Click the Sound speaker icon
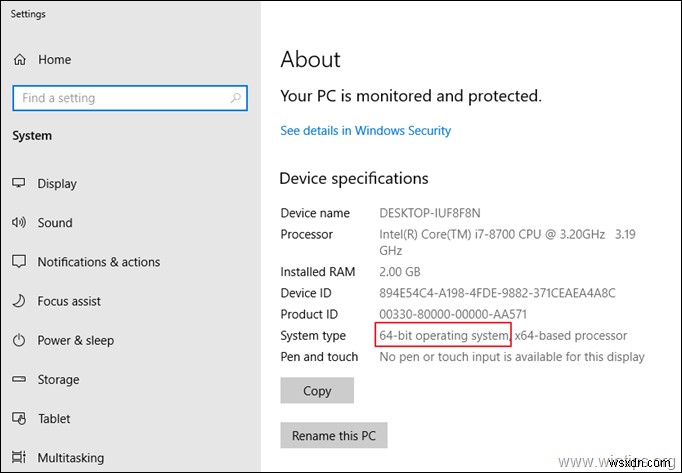Image resolution: width=682 pixels, height=473 pixels. tap(18, 223)
